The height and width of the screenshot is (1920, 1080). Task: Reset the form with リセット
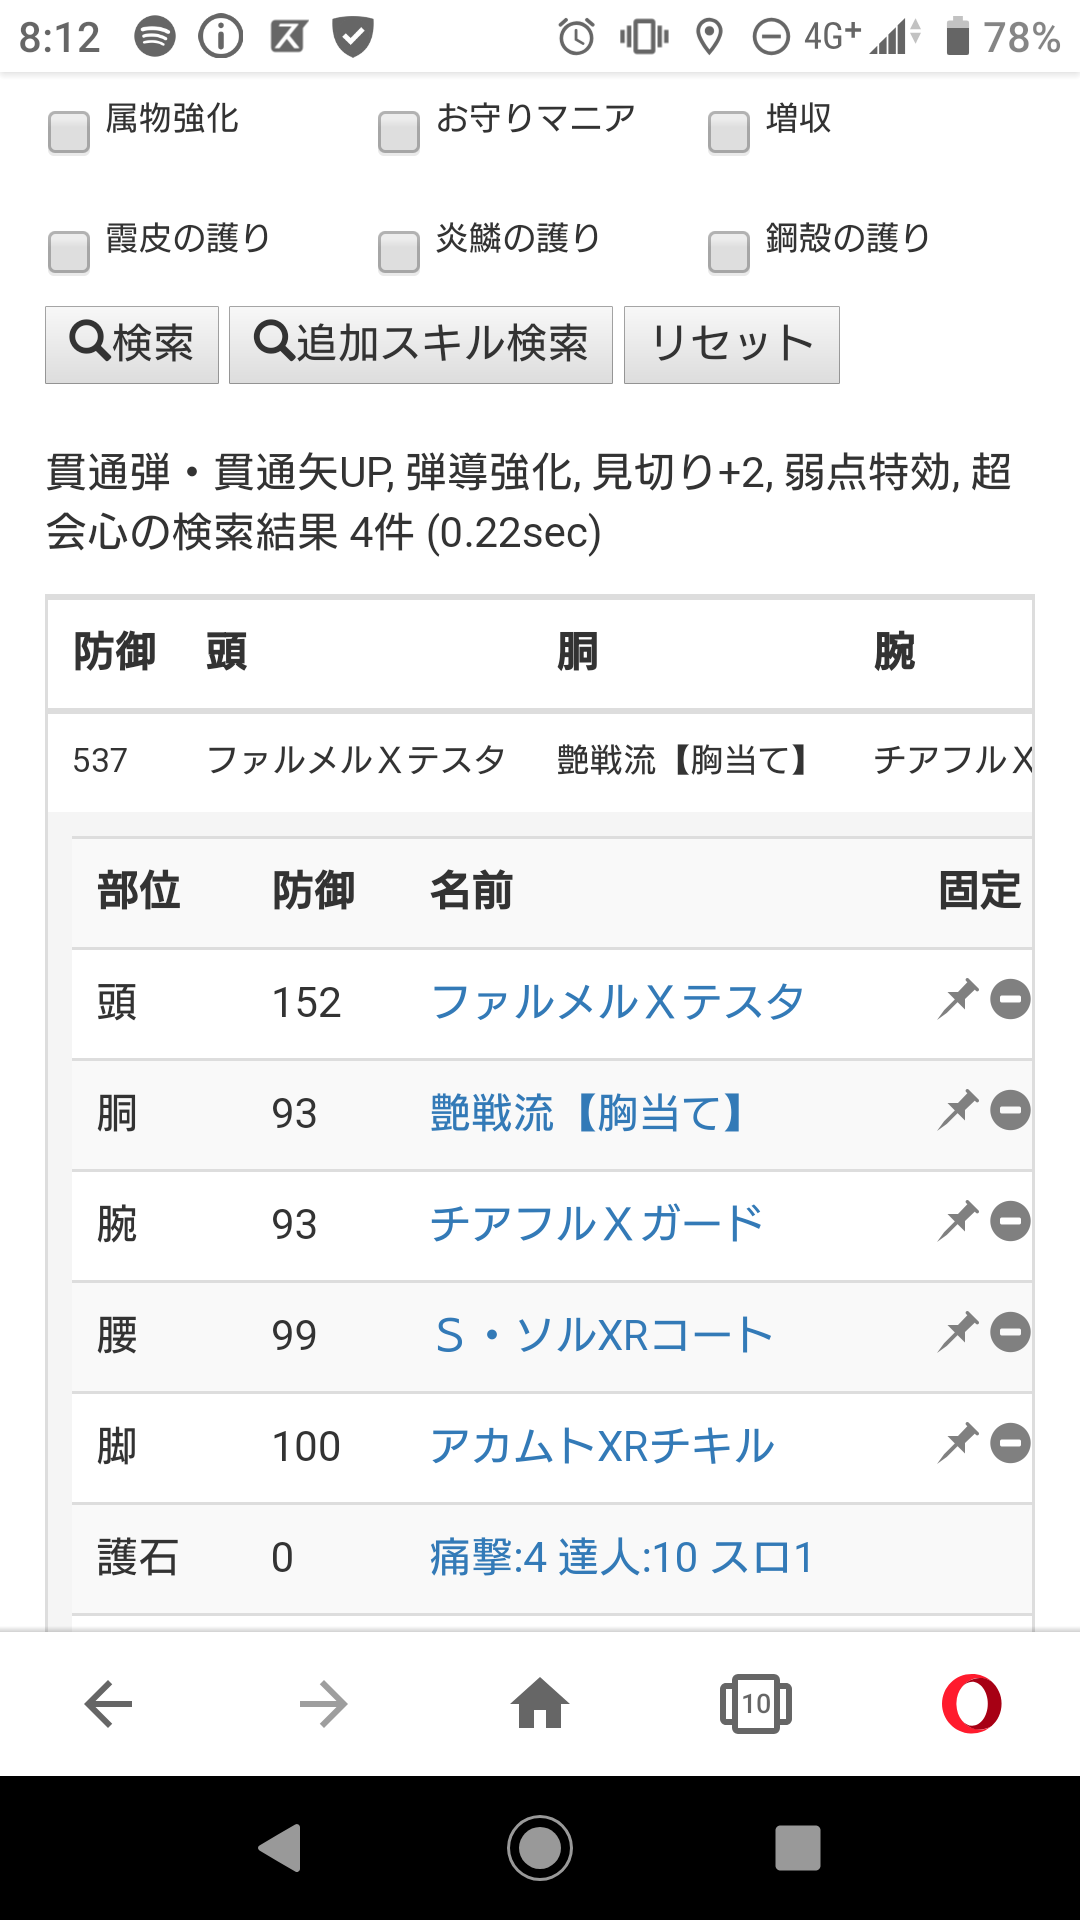731,345
